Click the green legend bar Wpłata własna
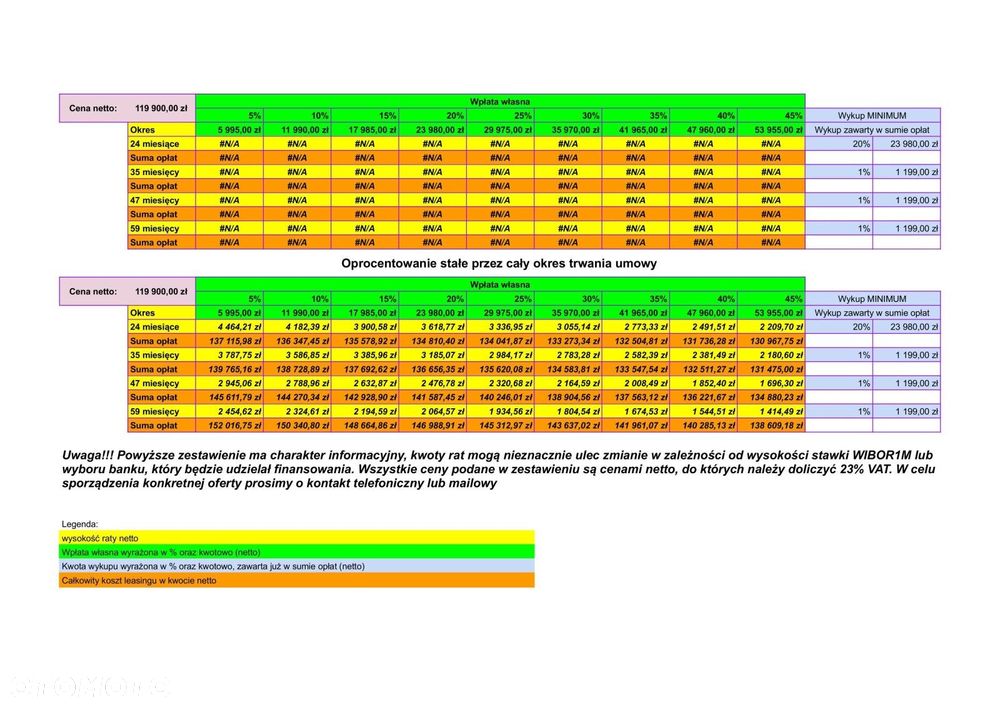This screenshot has height=707, width=1000. [297, 552]
